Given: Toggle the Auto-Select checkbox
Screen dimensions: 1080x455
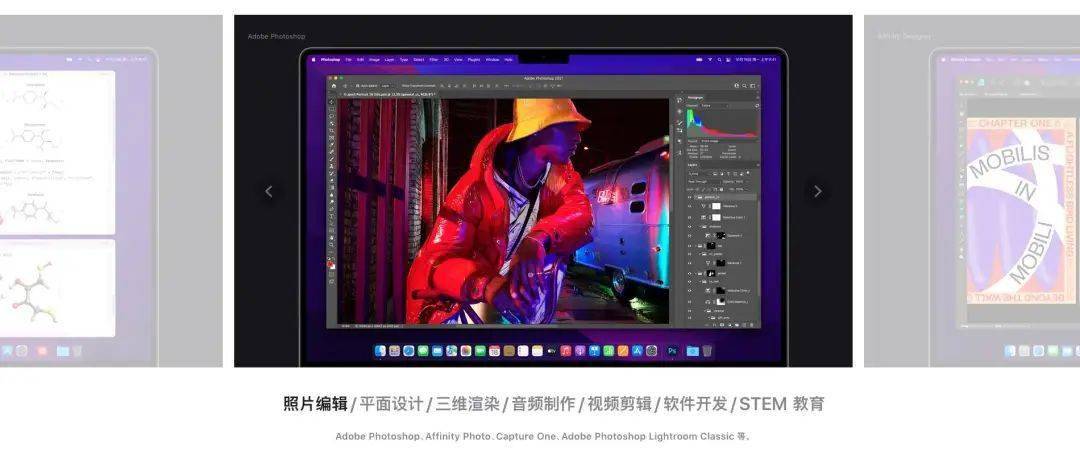Looking at the screenshot, I should click(x=357, y=85).
